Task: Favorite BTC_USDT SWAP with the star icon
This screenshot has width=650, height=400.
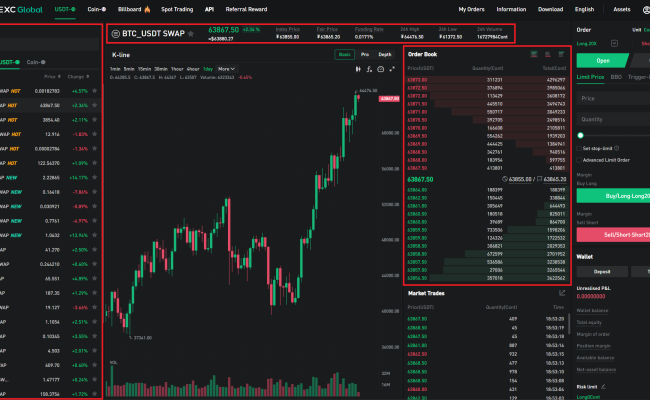Action: pyautogui.click(x=191, y=34)
